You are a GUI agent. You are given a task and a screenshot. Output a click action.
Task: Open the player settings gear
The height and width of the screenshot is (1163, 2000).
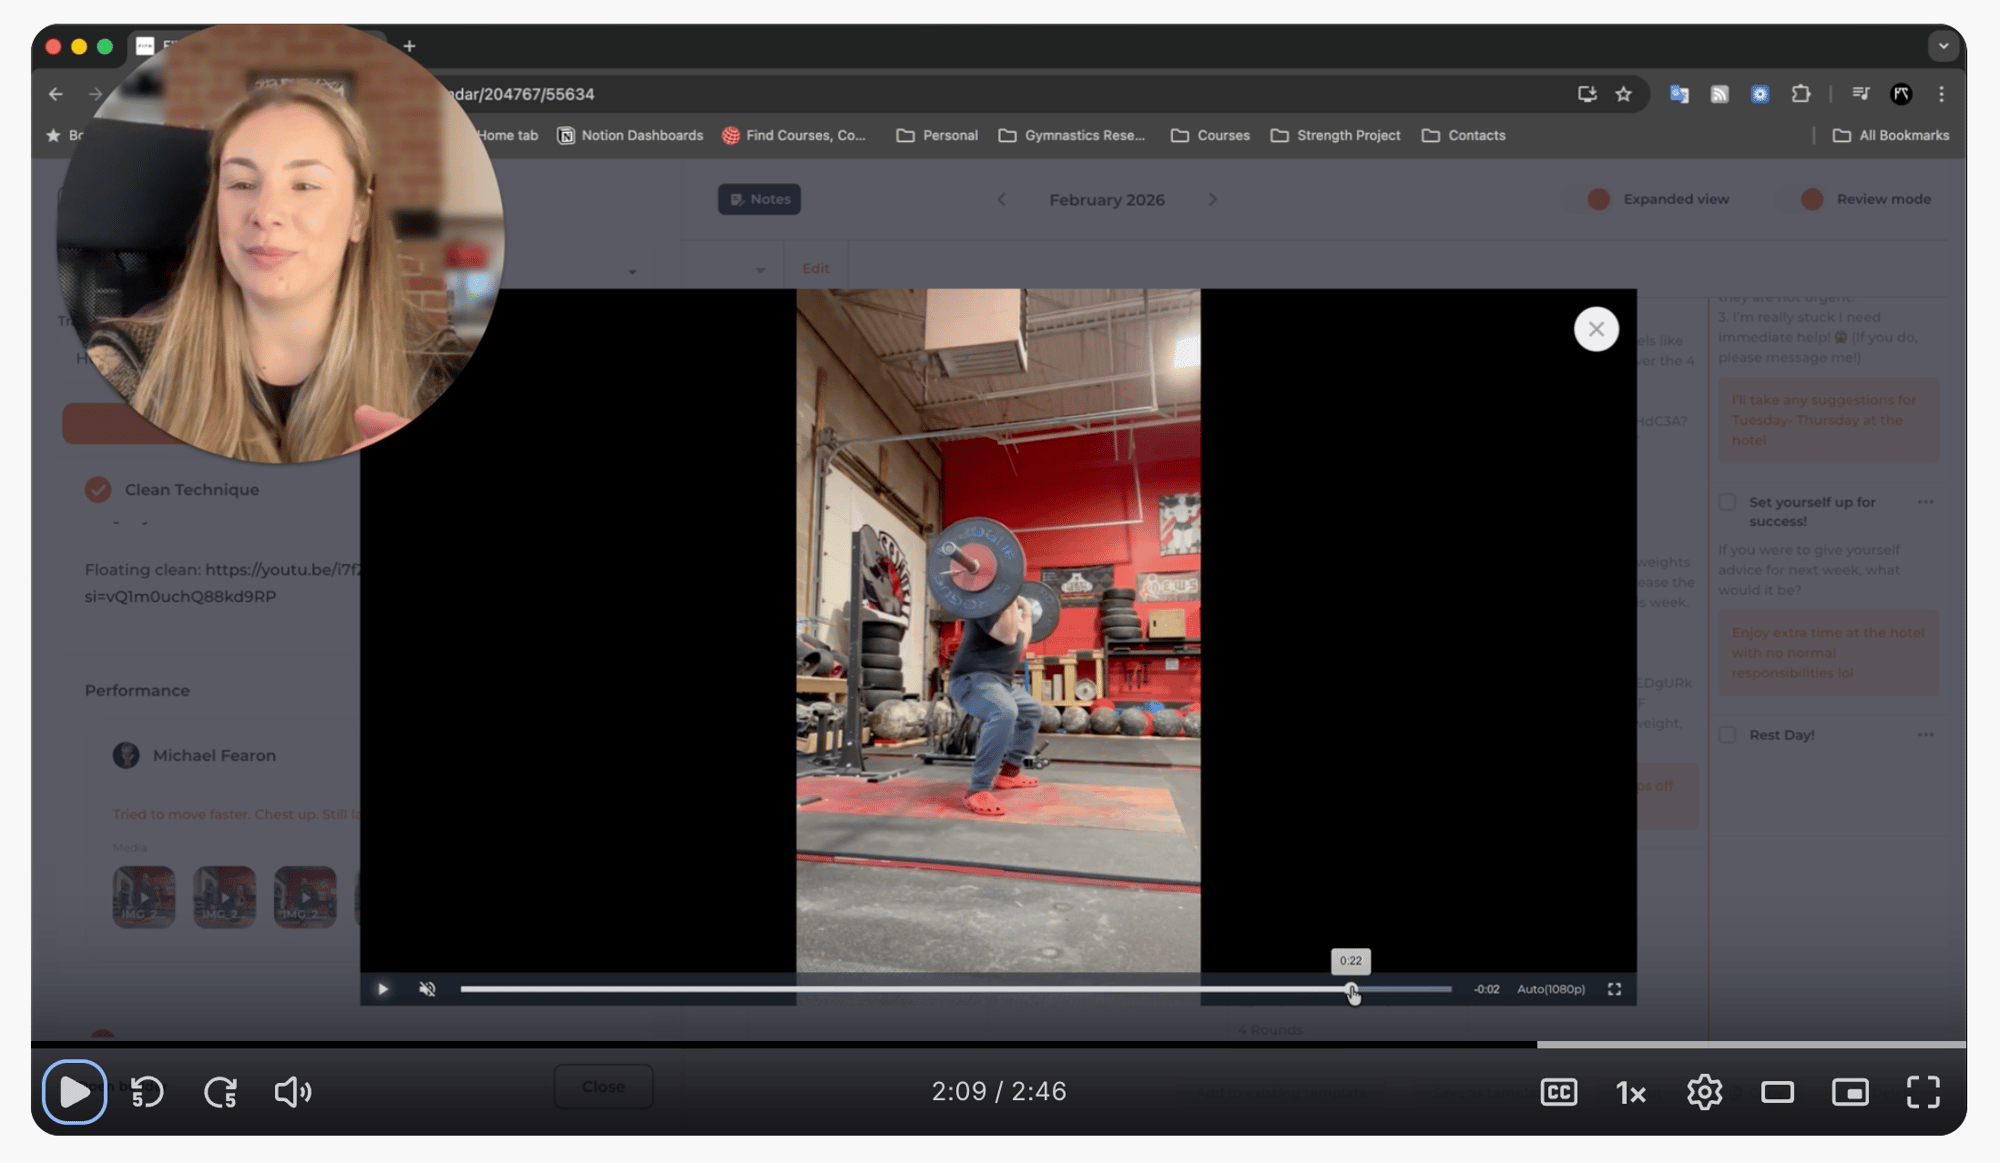(x=1704, y=1092)
